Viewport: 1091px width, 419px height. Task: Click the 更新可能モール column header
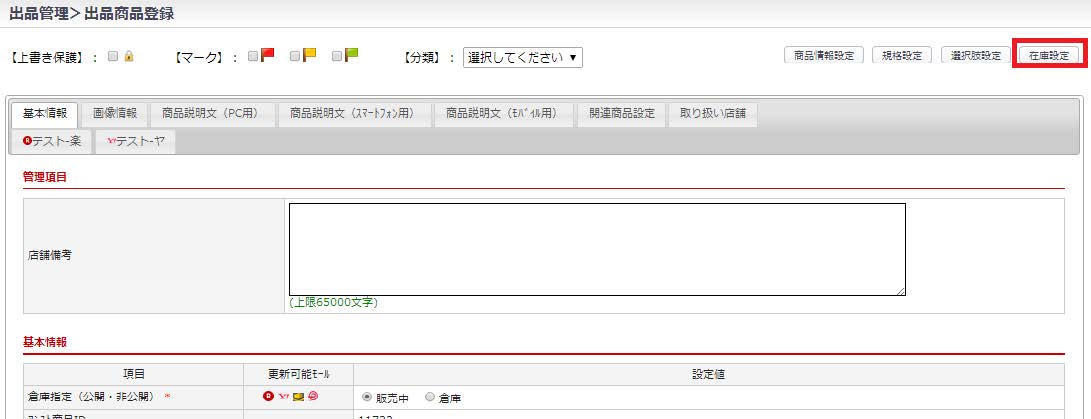pyautogui.click(x=298, y=374)
